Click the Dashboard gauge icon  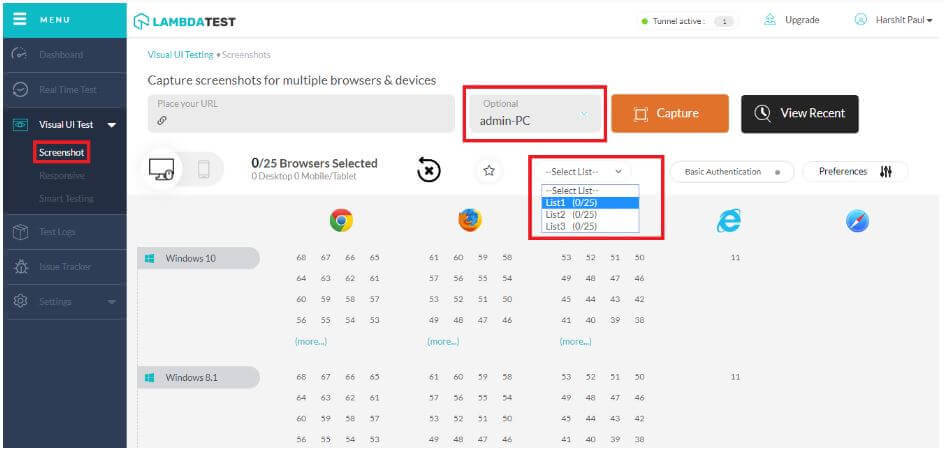(x=20, y=54)
